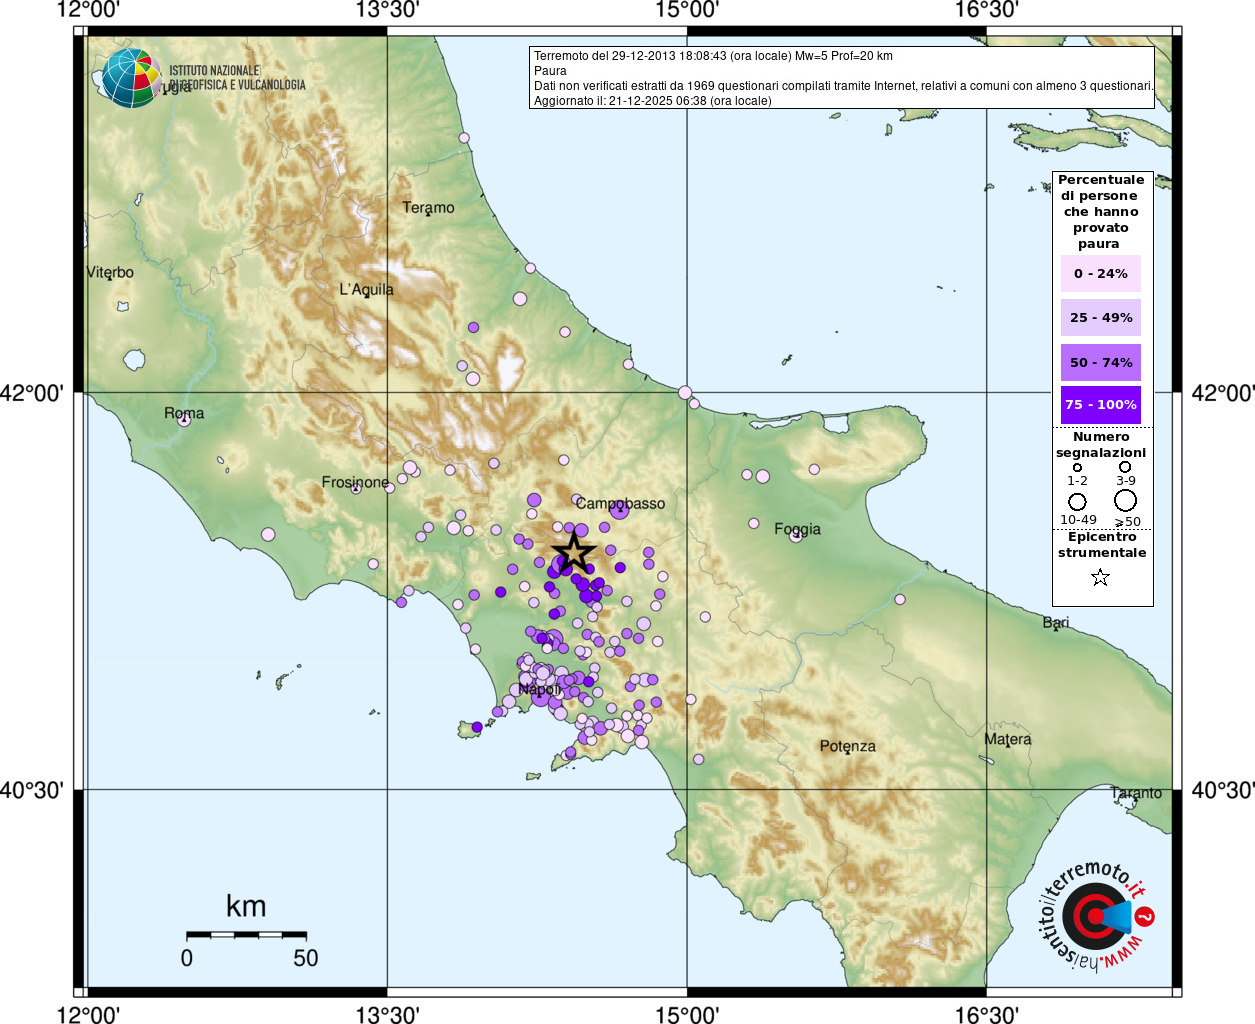The width and height of the screenshot is (1255, 1024).
Task: Click the epicenter star symbol in the legend
Action: (x=1100, y=577)
